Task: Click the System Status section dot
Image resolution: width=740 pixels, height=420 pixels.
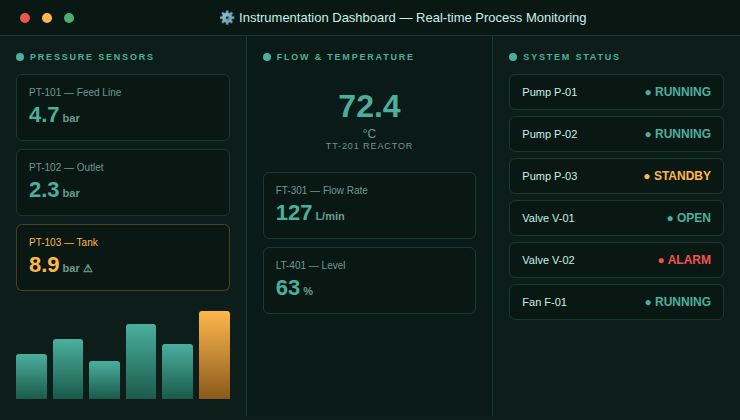Action: 513,57
